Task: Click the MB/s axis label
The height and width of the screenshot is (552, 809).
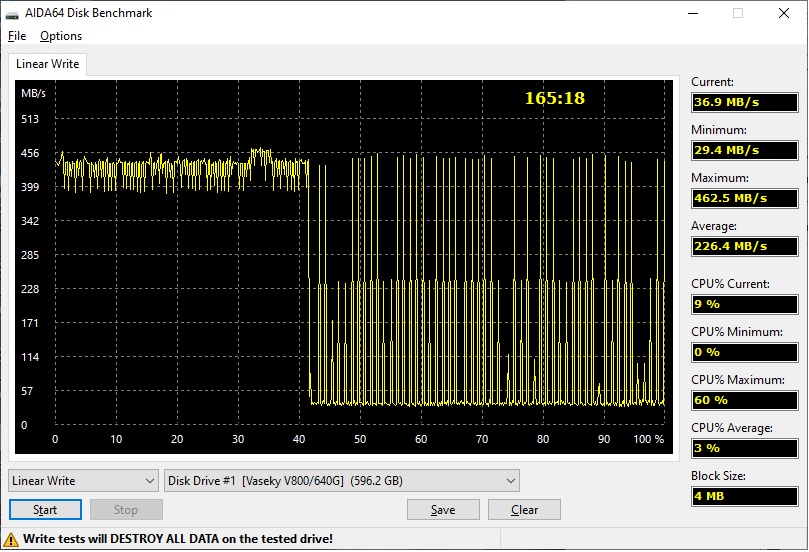Action: (34, 93)
